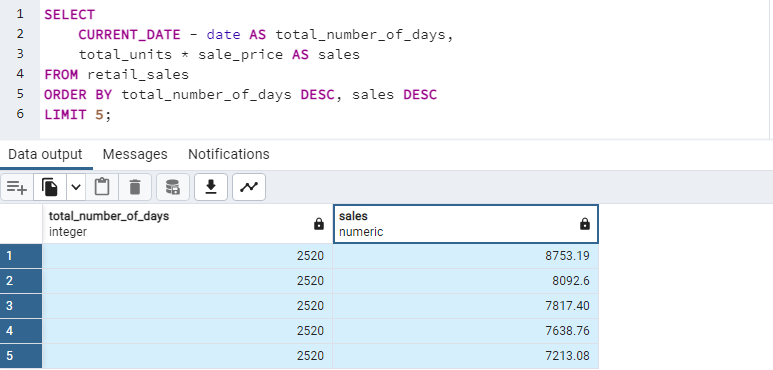The image size is (773, 370).
Task: Open the Notifications tab
Action: click(x=229, y=154)
